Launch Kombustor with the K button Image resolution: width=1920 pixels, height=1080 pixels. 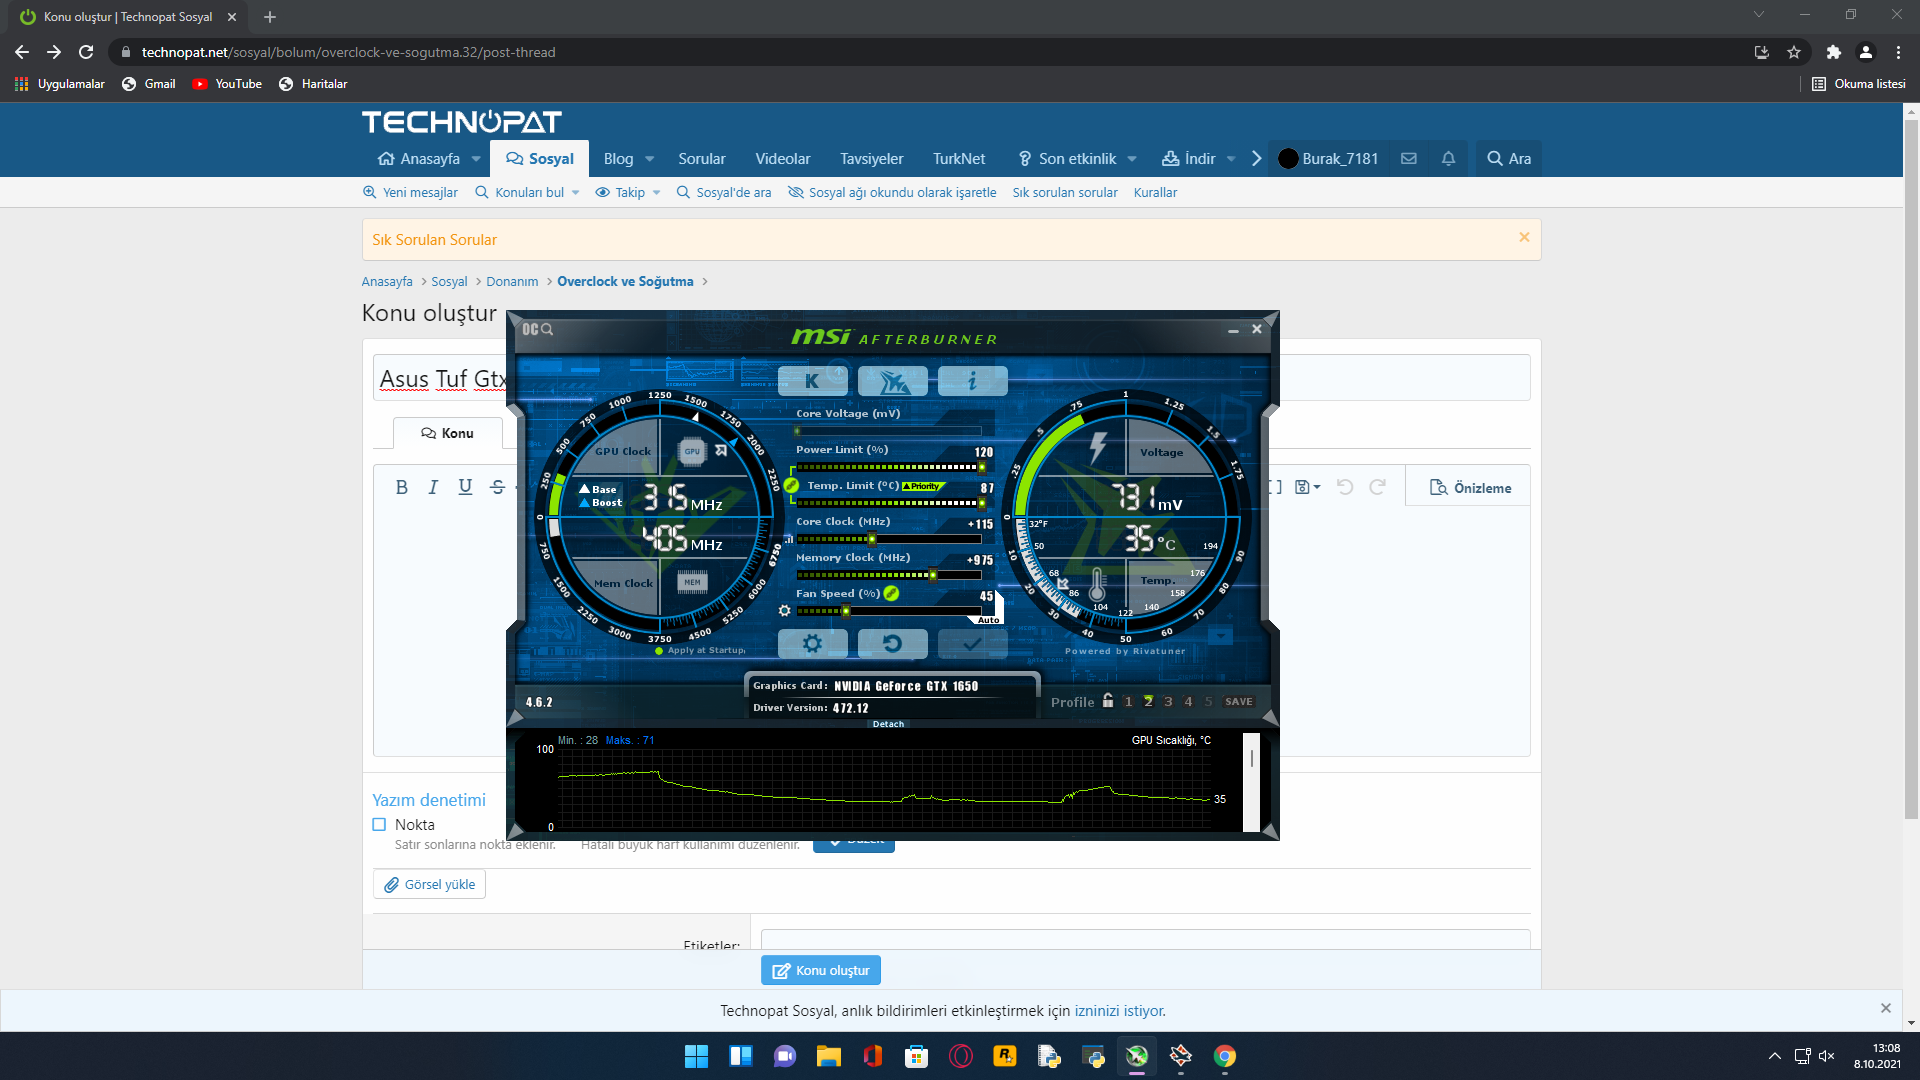coord(812,381)
